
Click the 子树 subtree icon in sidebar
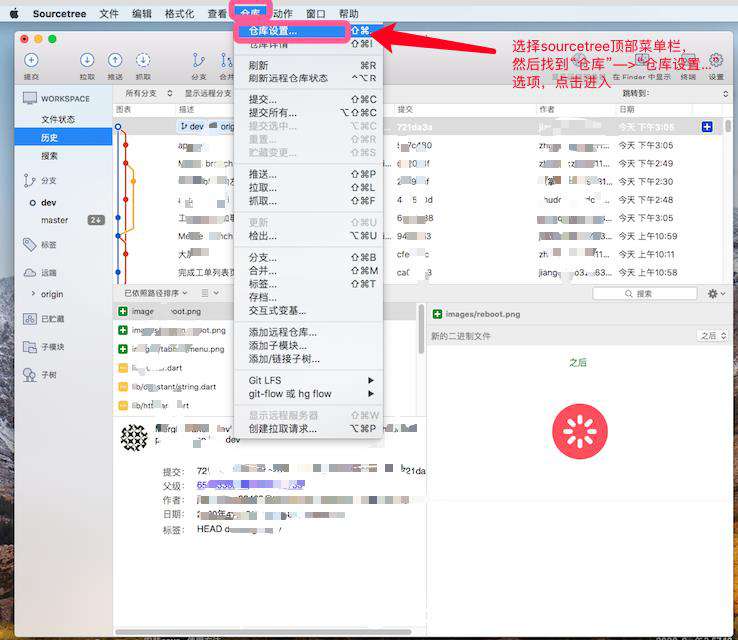[30, 375]
